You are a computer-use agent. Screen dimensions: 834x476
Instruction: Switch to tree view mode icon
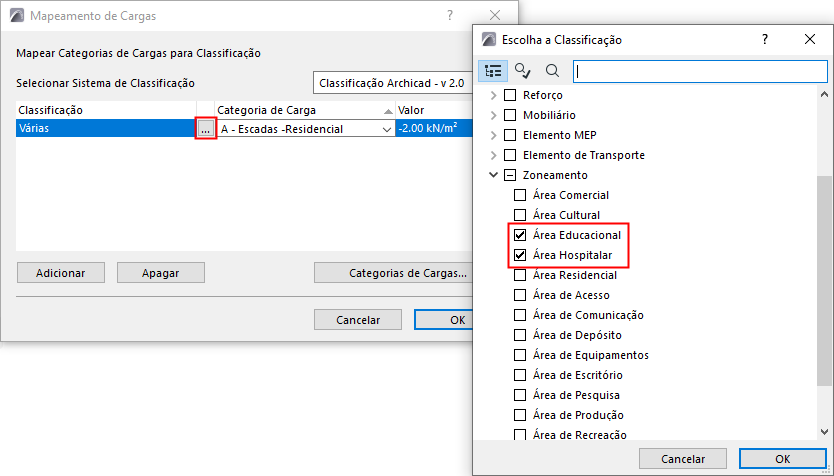[493, 71]
